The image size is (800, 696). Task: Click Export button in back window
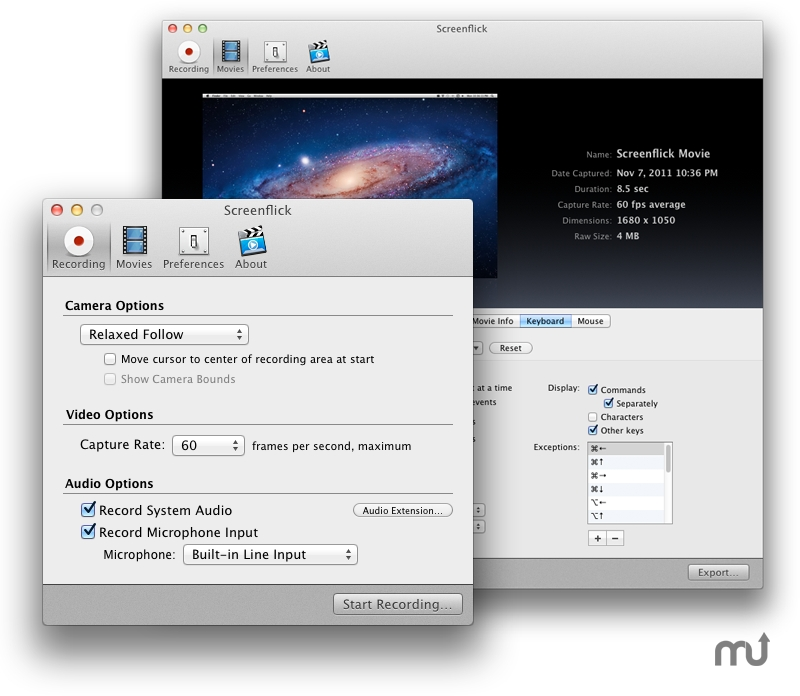(718, 573)
